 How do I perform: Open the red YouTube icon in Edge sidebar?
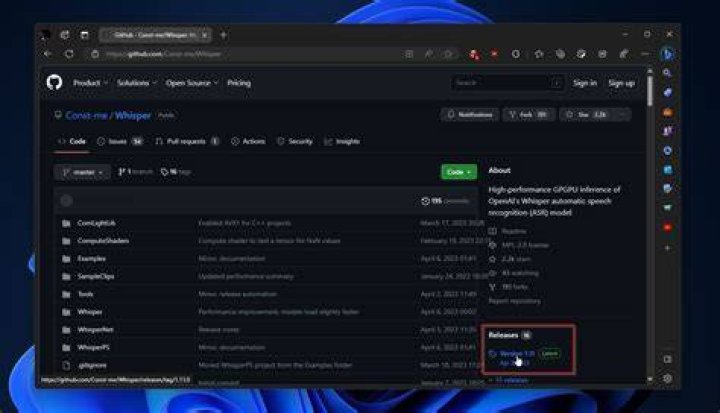(668, 228)
